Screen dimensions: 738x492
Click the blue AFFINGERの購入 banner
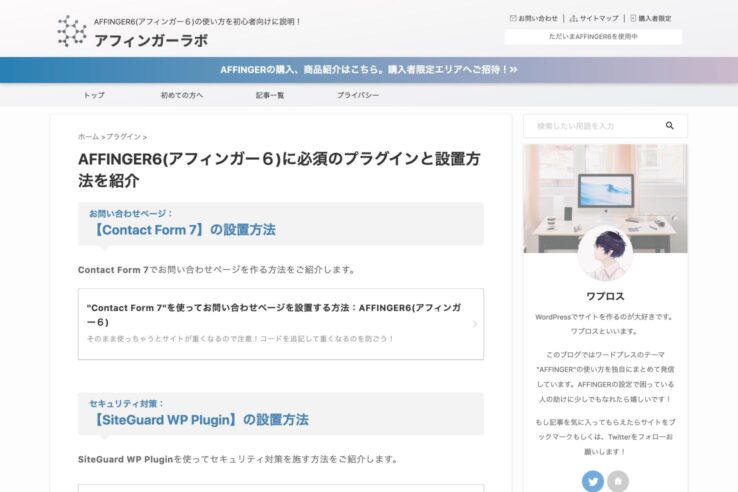[x=369, y=70]
